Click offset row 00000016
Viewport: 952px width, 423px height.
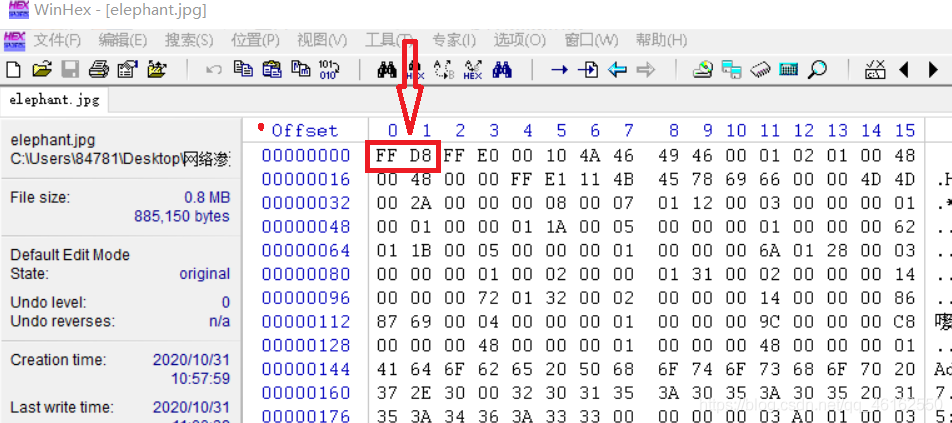tap(306, 179)
